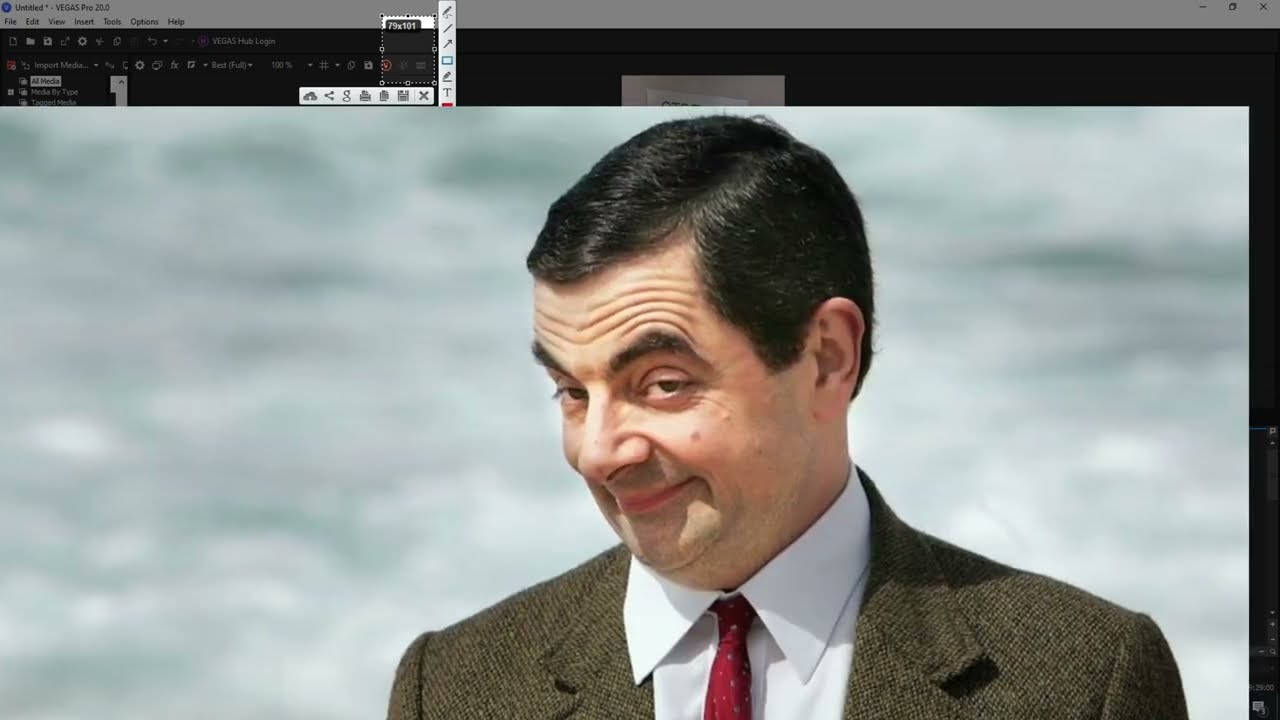Open the Import Media dropdown arrow
This screenshot has width=1280, height=720.
tap(96, 65)
